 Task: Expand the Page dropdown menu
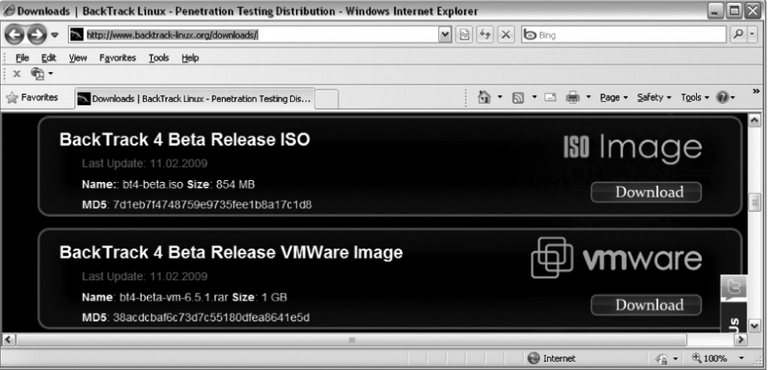click(614, 98)
